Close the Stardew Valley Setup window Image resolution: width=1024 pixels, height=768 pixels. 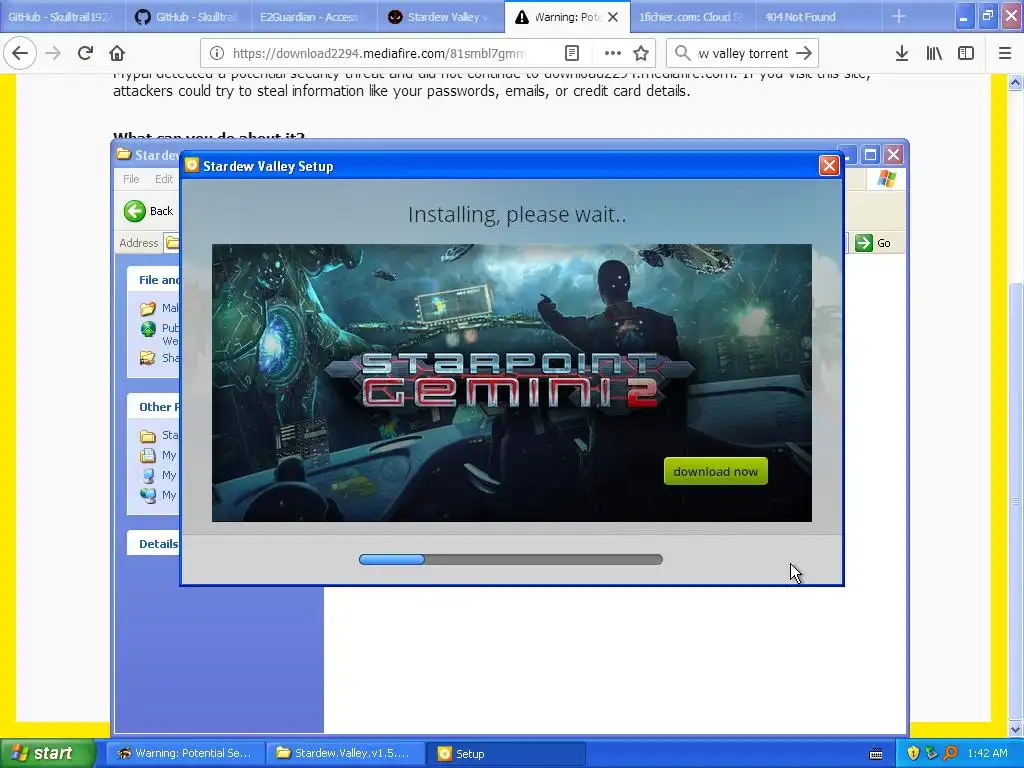pyautogui.click(x=829, y=166)
